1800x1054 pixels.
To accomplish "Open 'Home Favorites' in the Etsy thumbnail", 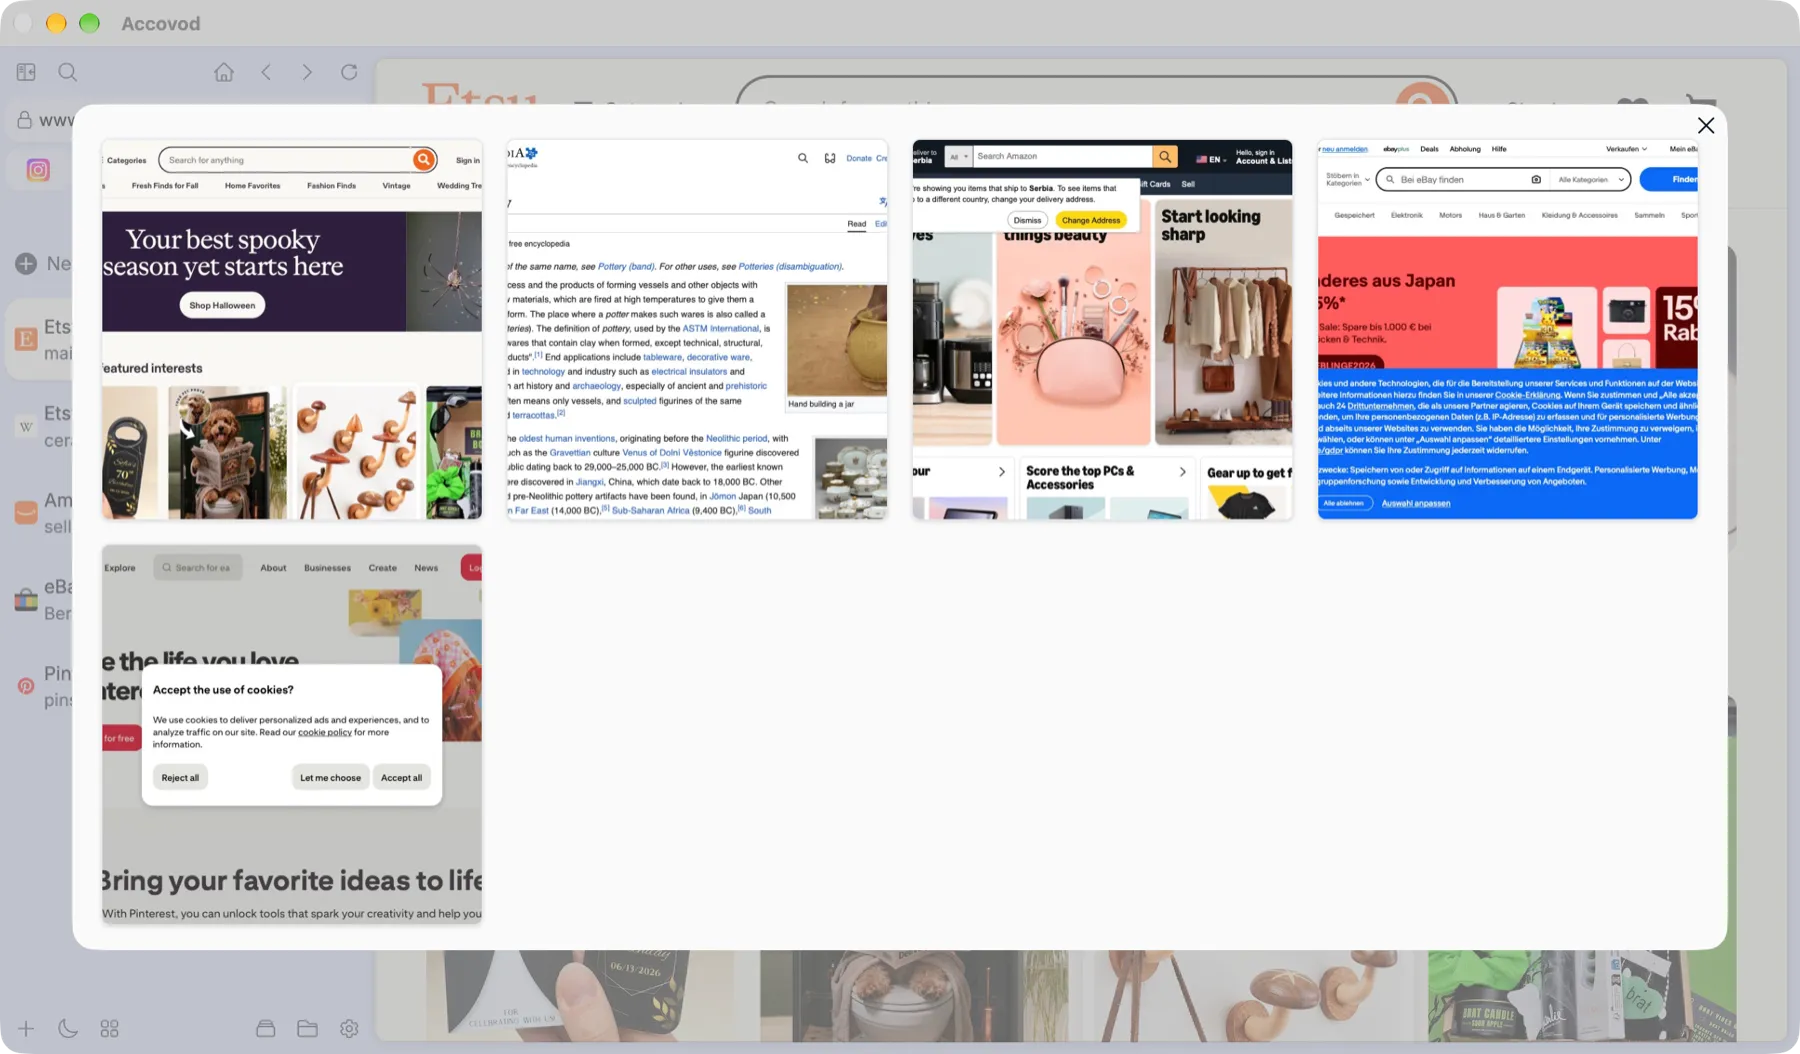I will pos(252,186).
